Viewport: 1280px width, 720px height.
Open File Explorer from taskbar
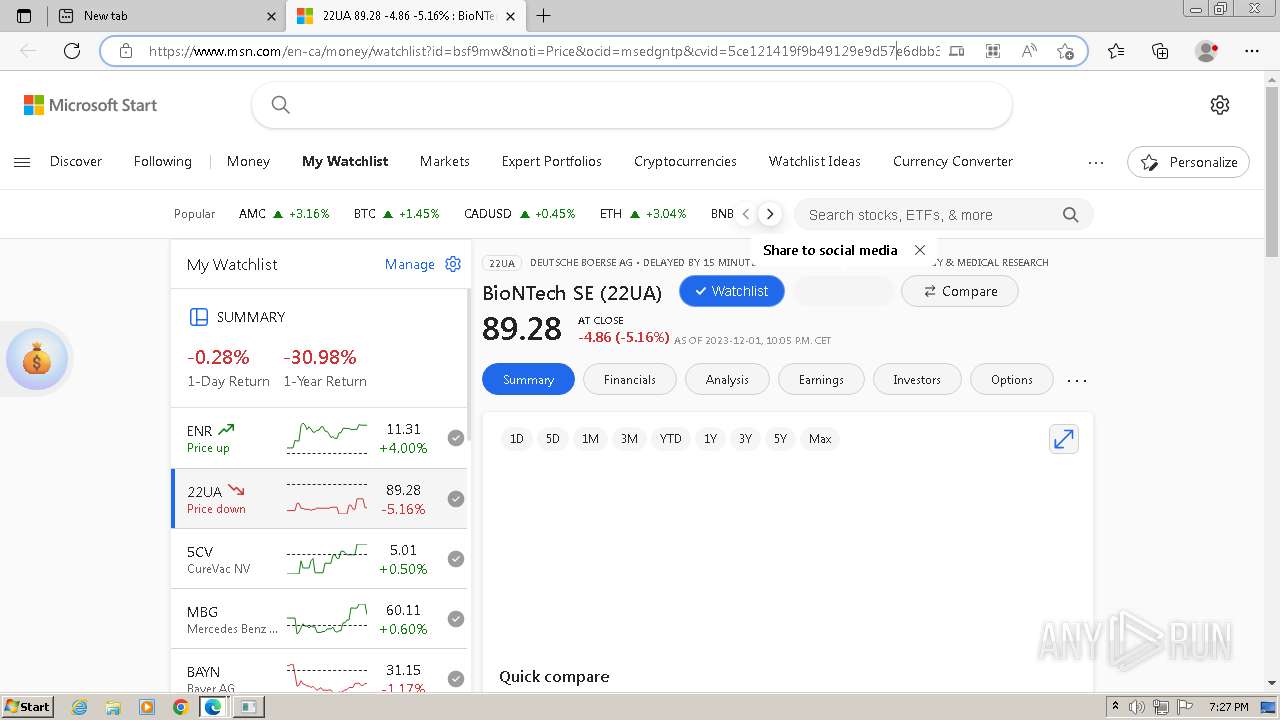[x=113, y=707]
